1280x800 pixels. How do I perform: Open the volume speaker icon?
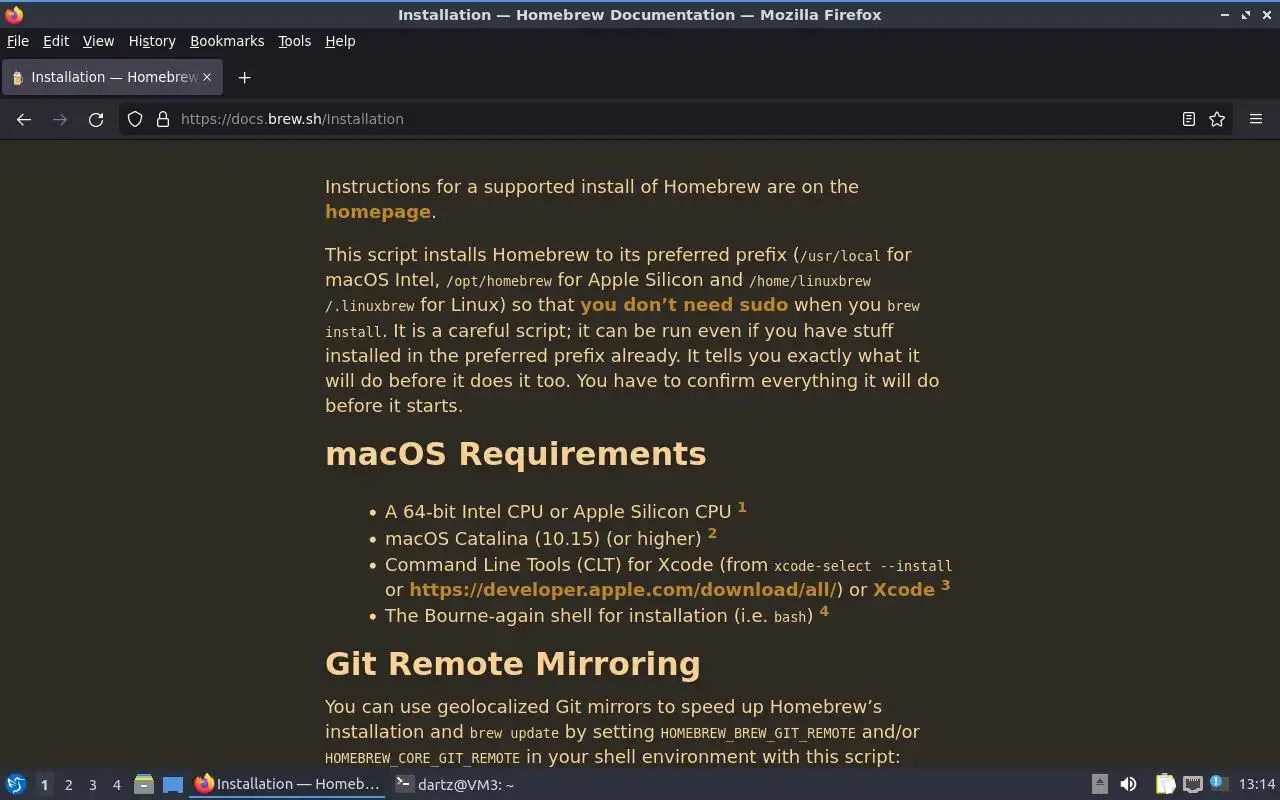click(1128, 785)
